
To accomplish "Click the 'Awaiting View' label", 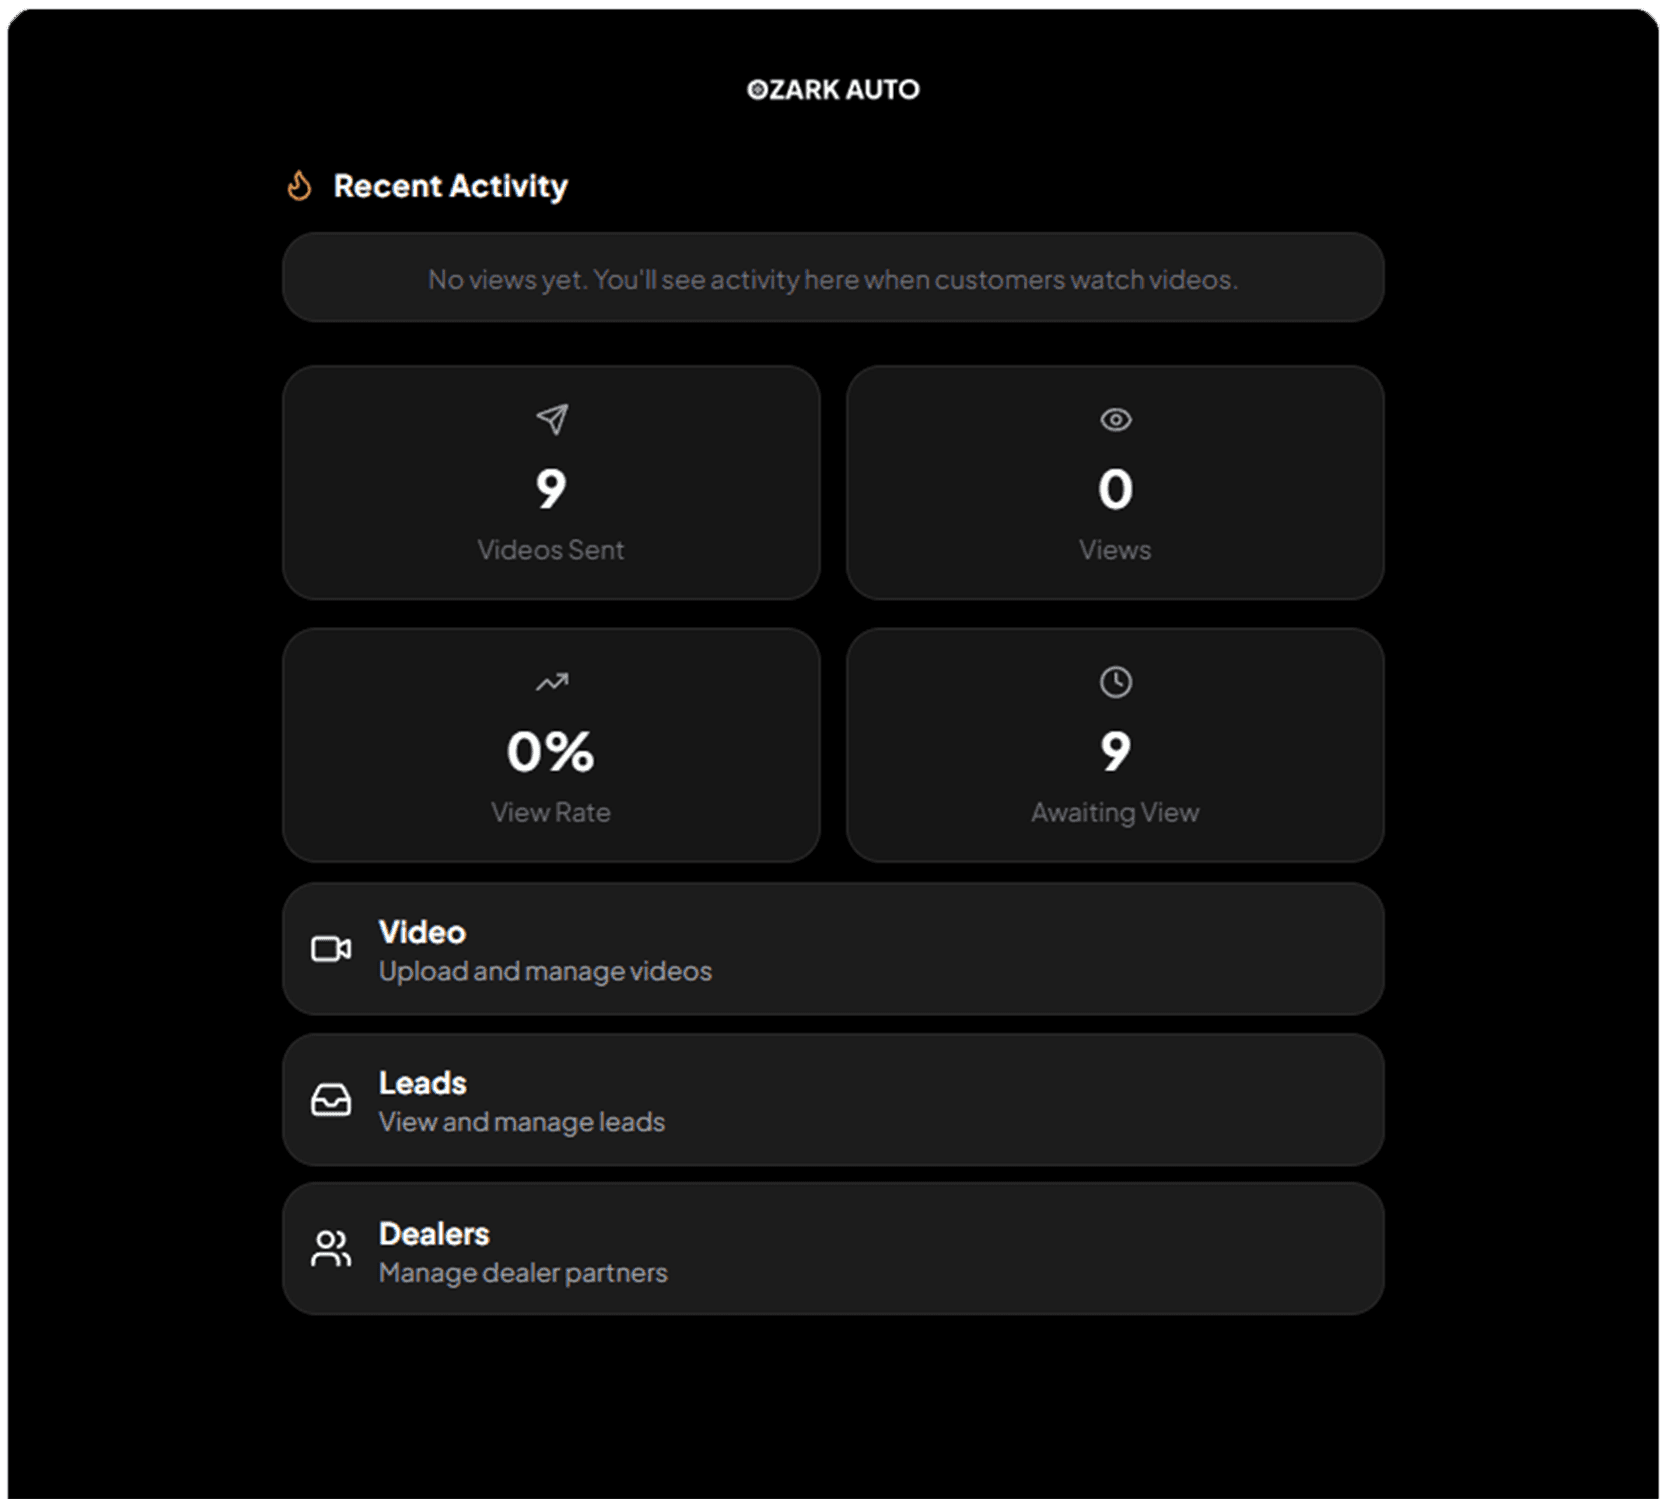I will 1115,813.
